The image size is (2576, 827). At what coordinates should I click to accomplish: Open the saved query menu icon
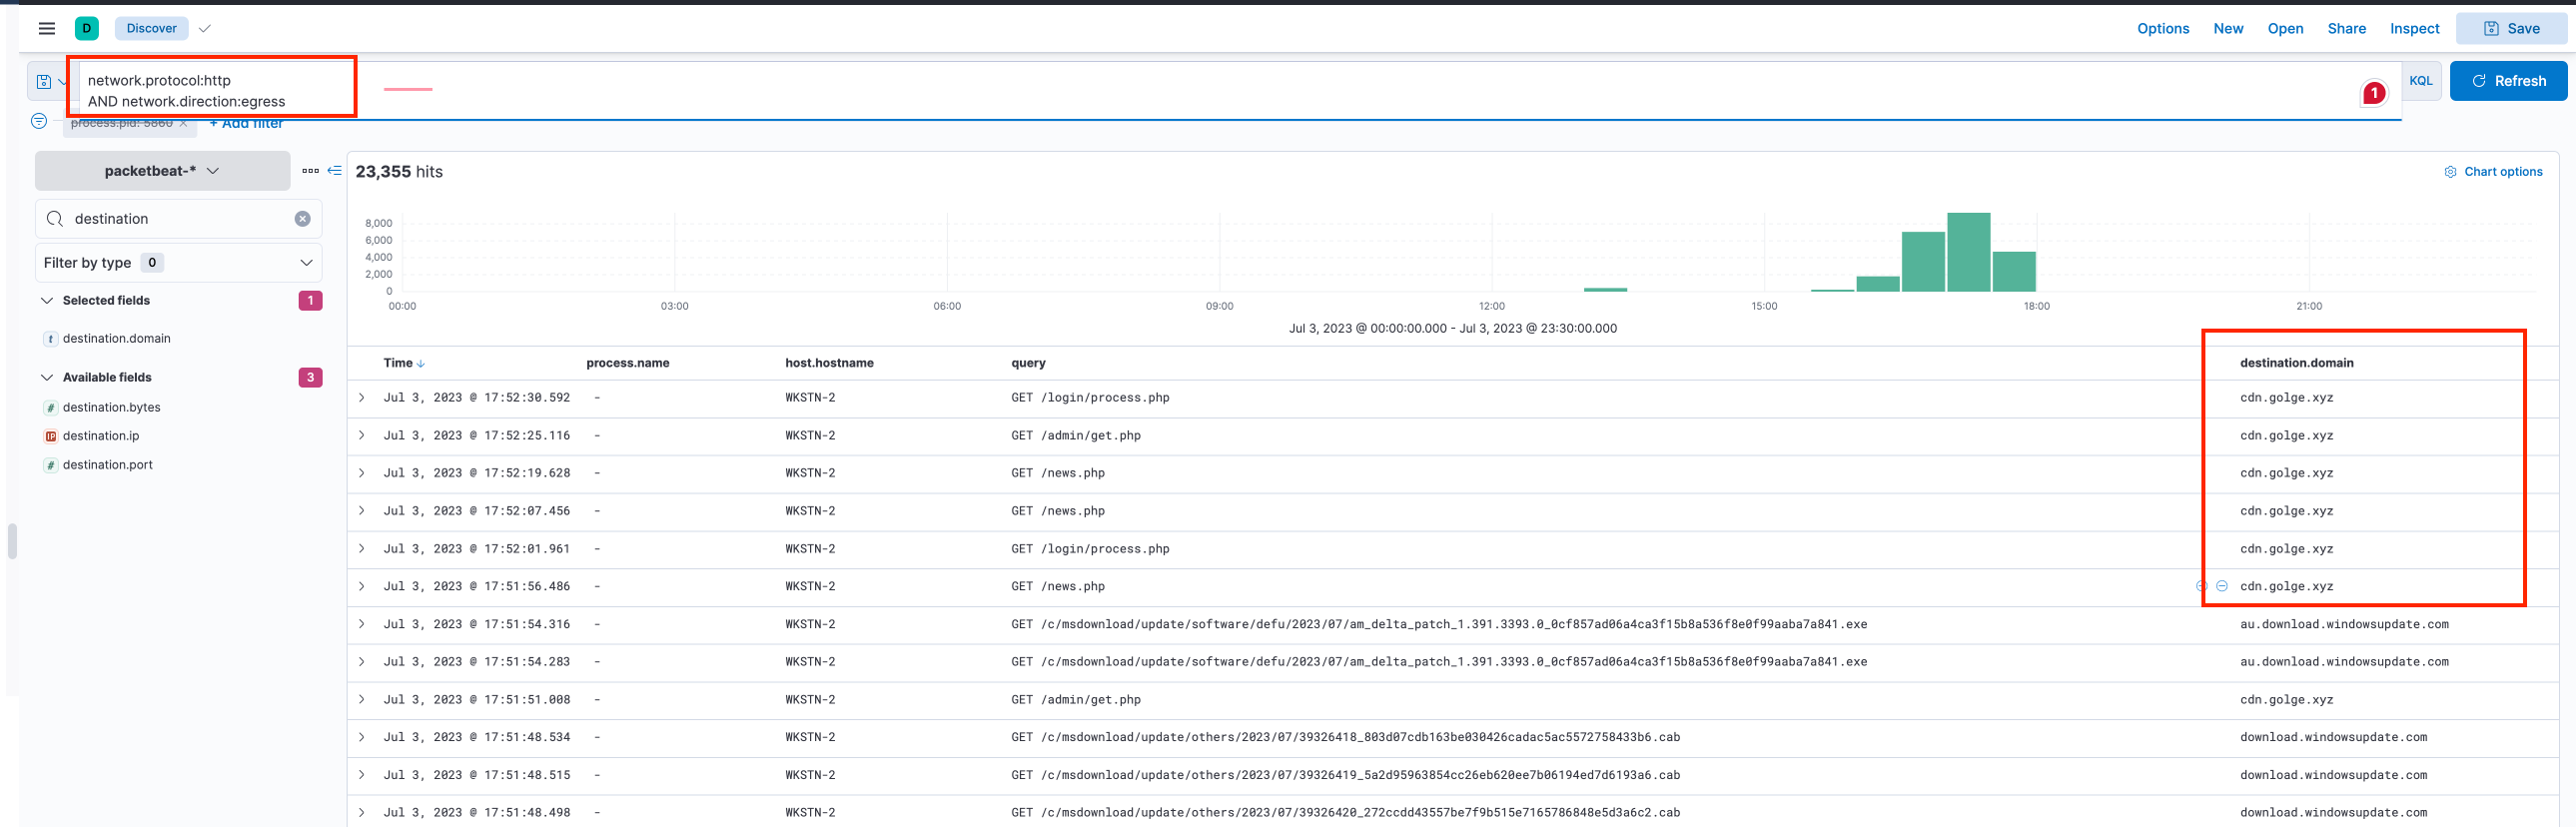[x=44, y=82]
